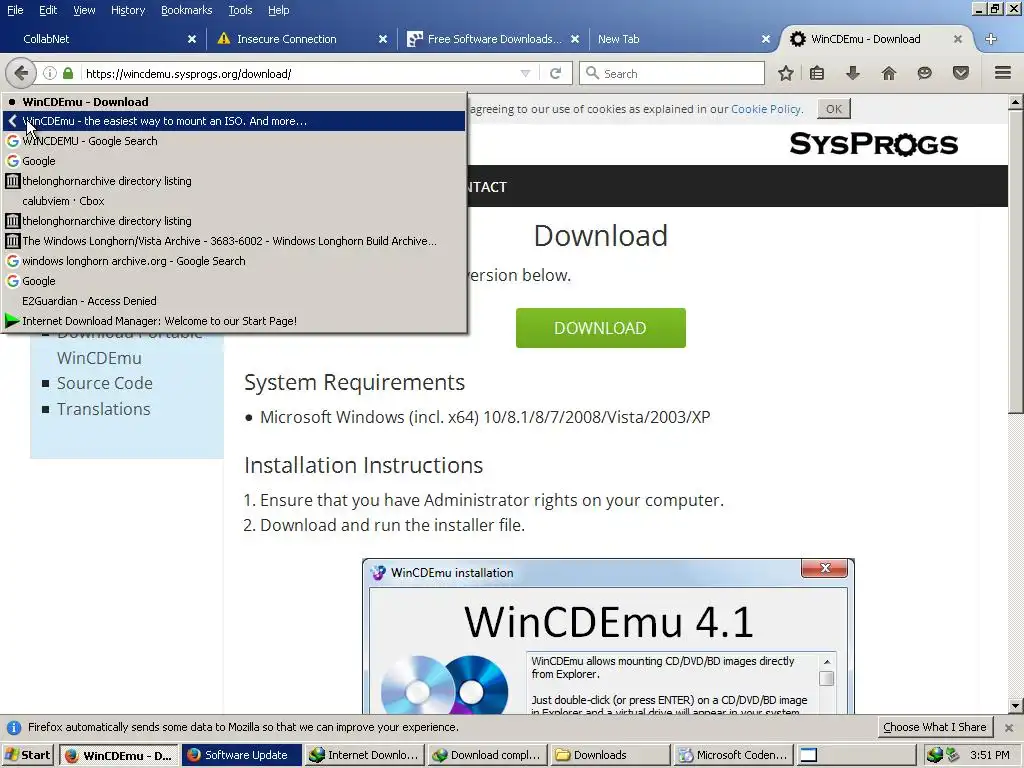Close the New Tab tab
Image resolution: width=1024 pixels, height=768 pixels.
766,39
